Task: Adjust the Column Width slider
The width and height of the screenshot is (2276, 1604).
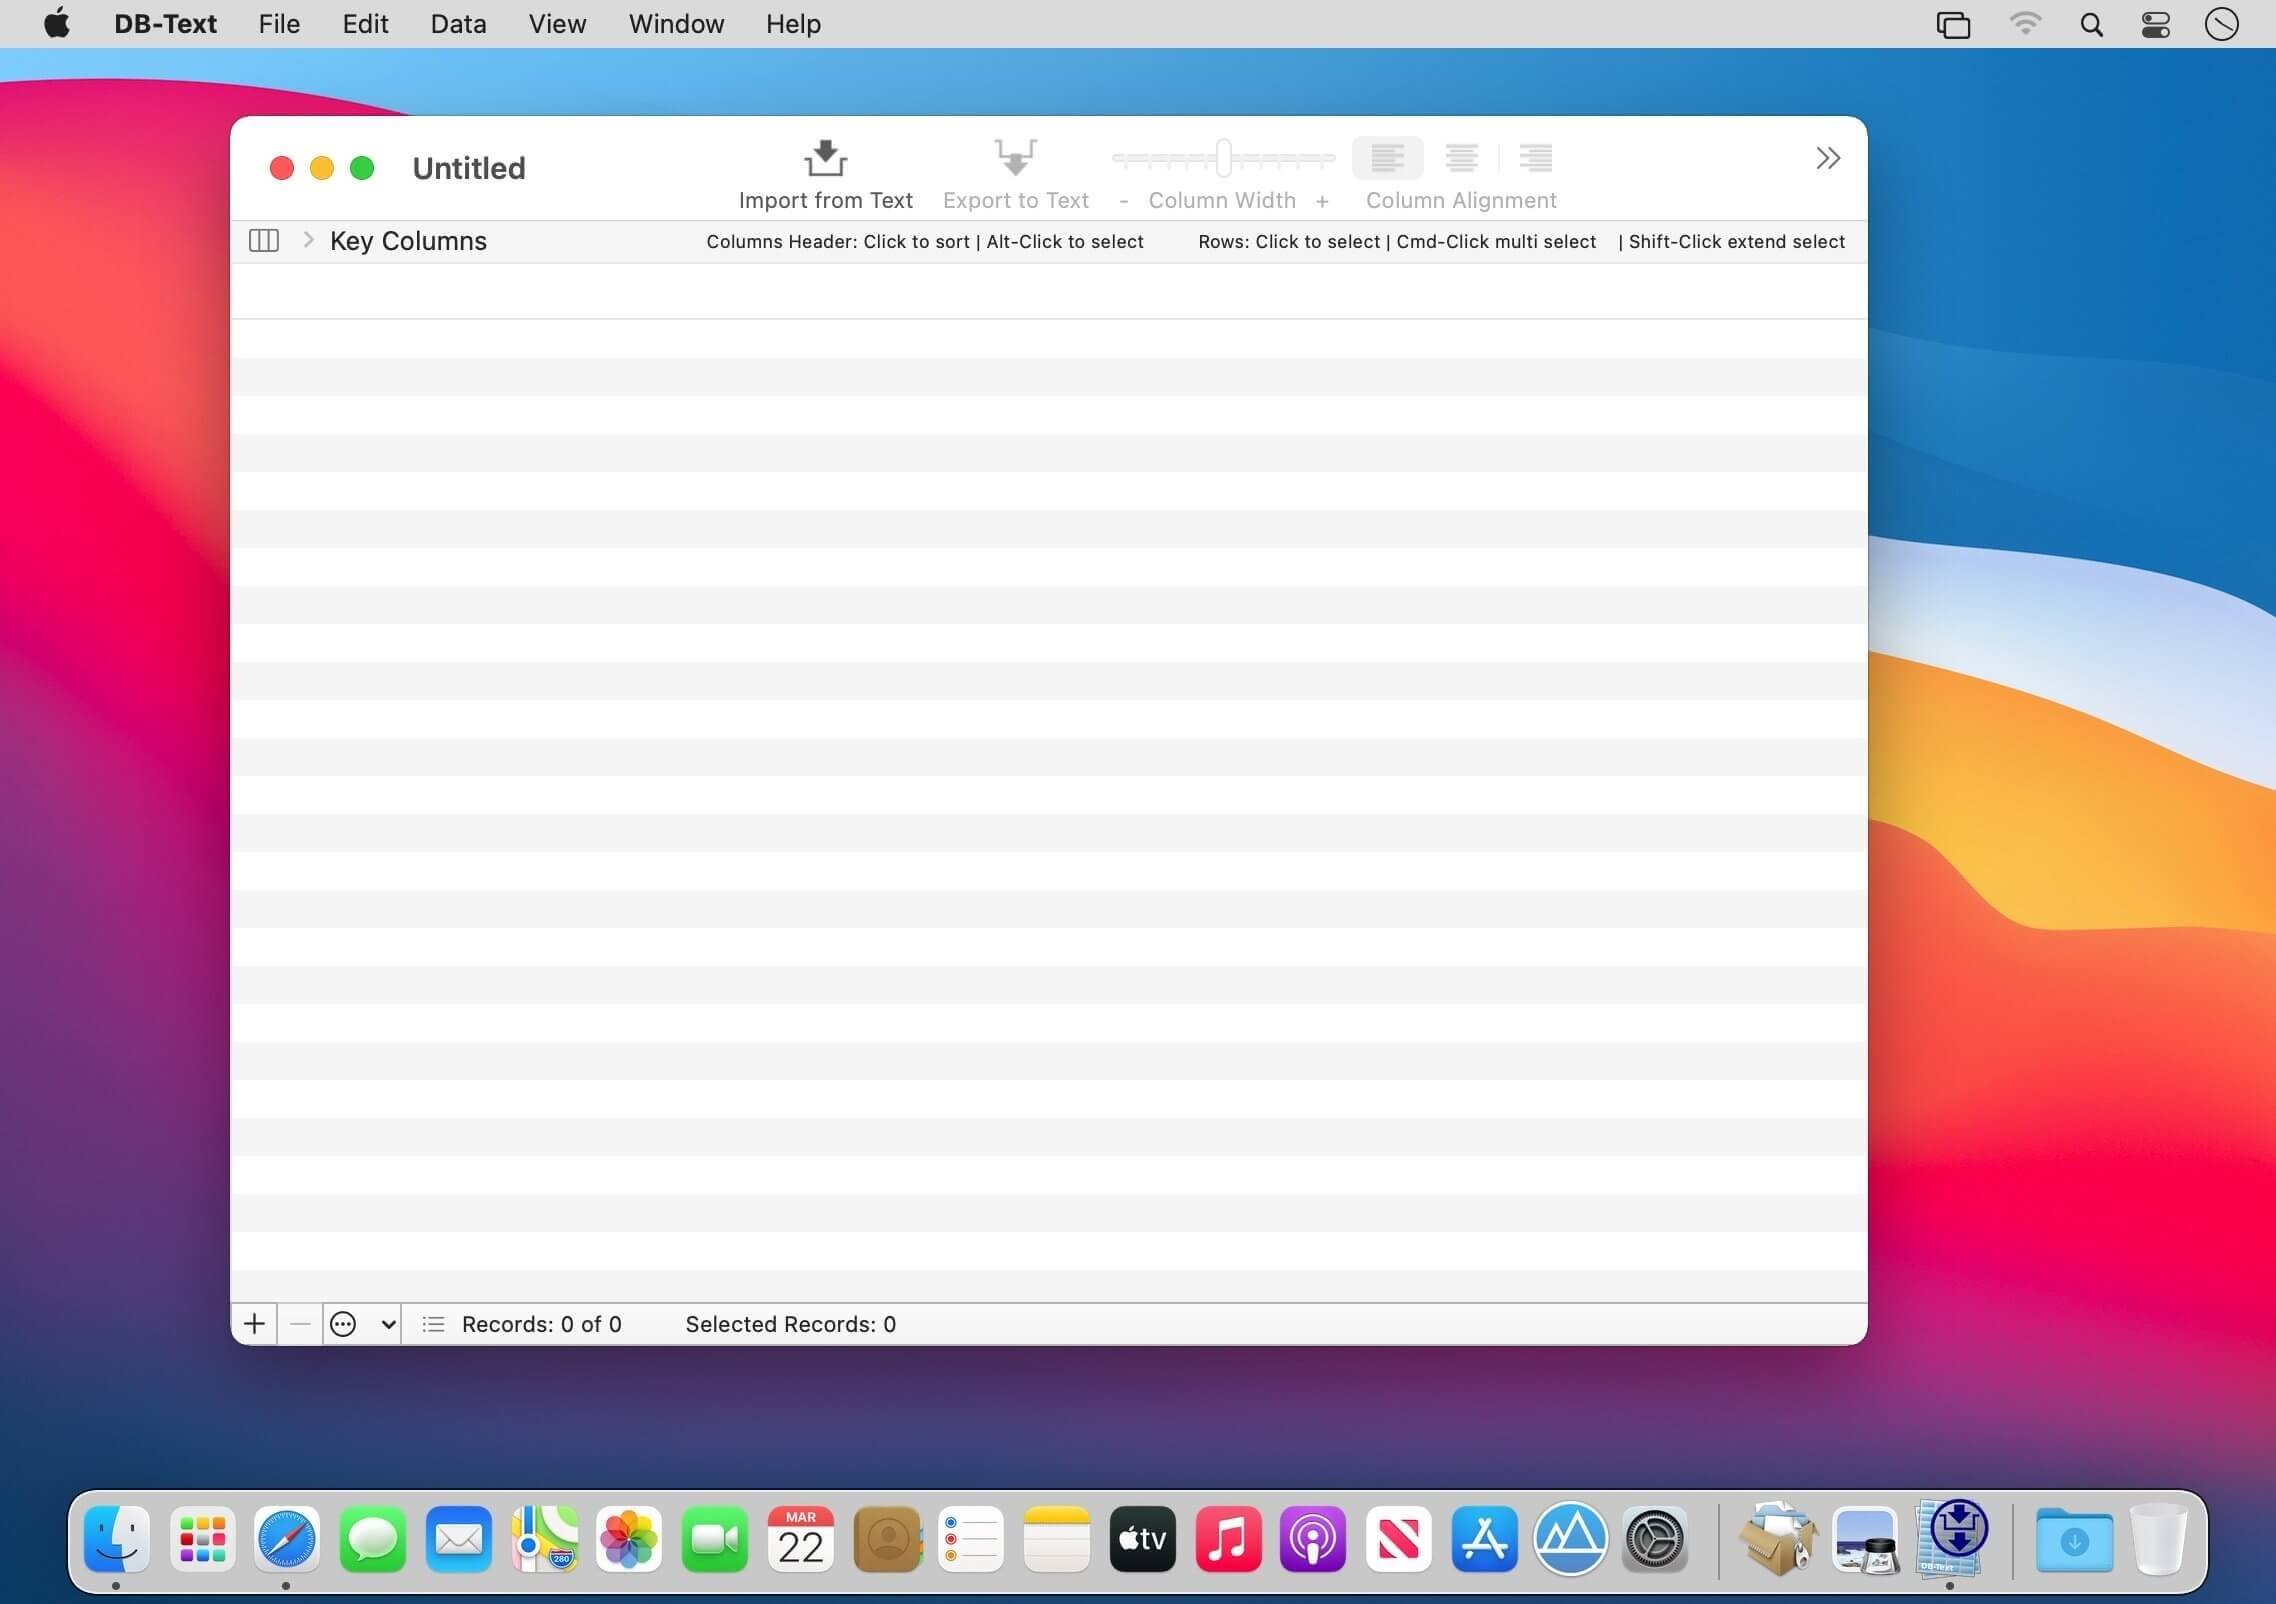Action: (x=1223, y=158)
